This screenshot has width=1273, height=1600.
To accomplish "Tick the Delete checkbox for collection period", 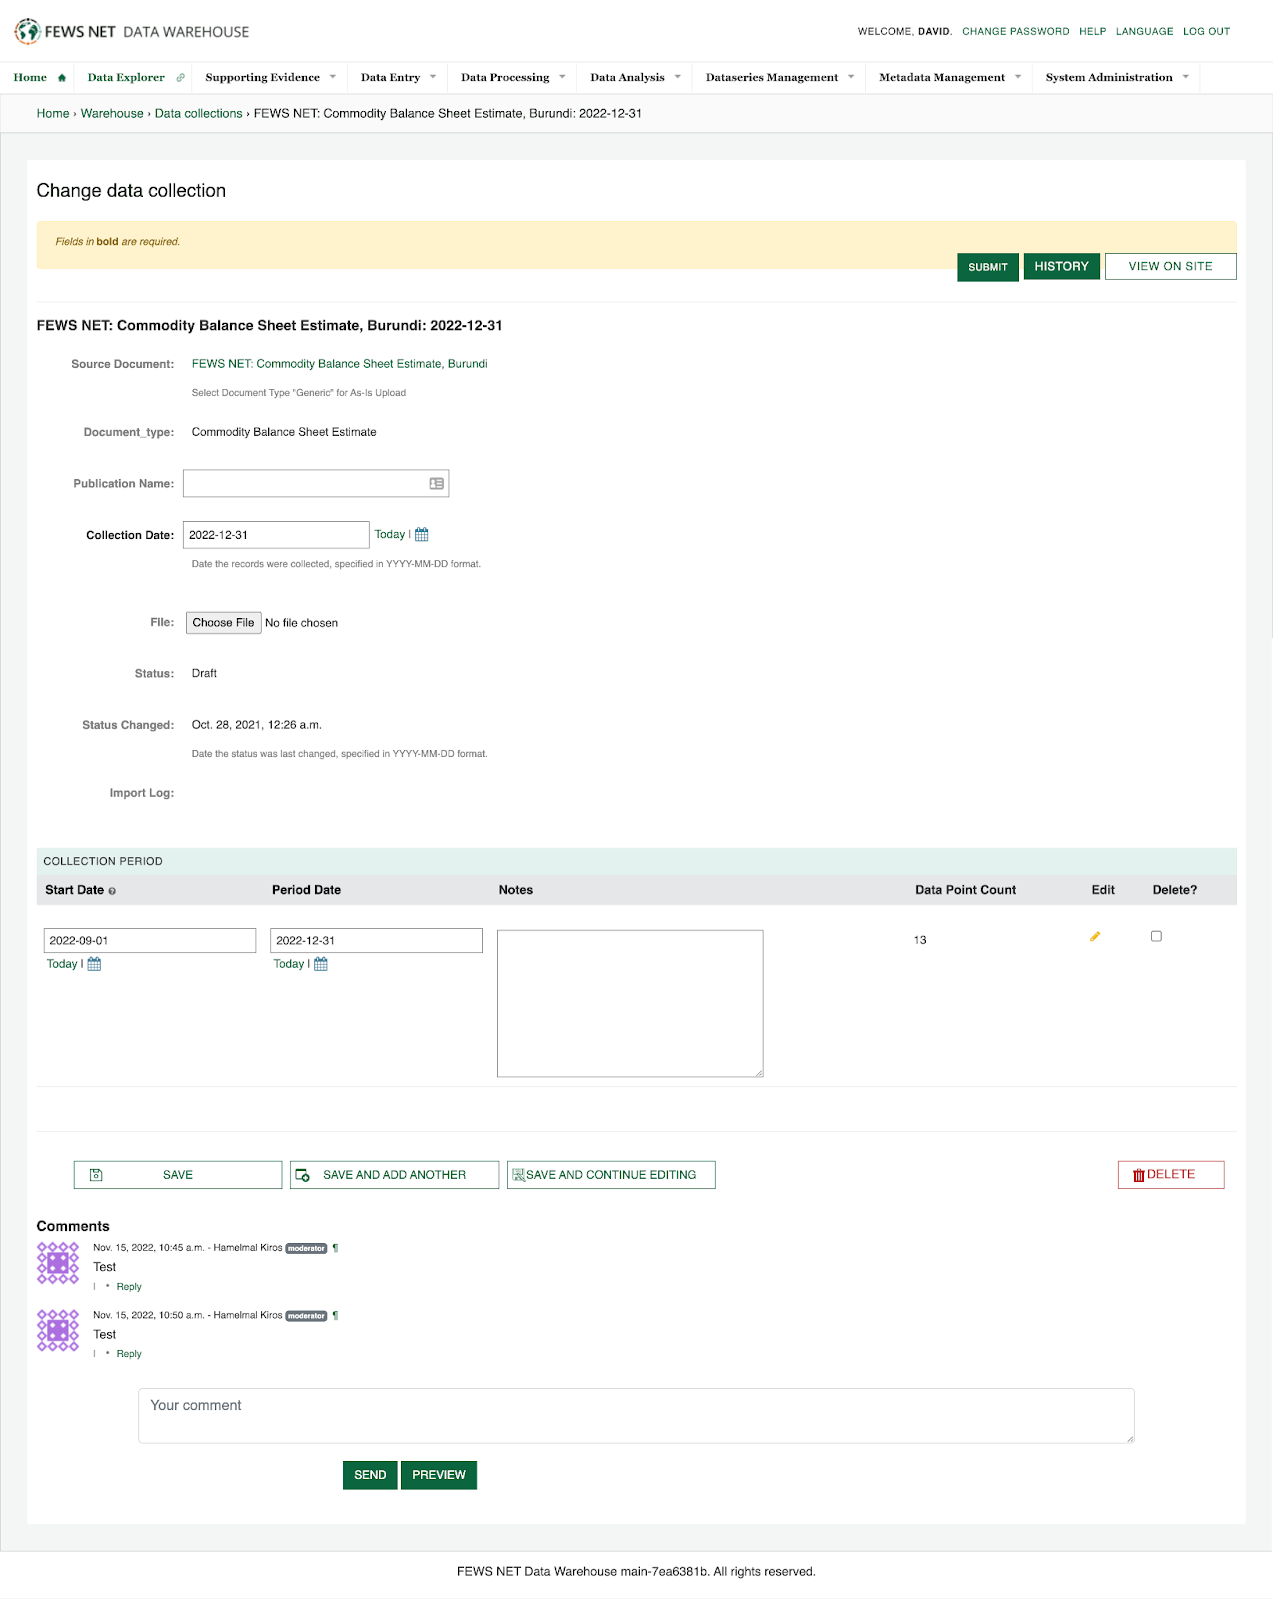I will [1156, 937].
